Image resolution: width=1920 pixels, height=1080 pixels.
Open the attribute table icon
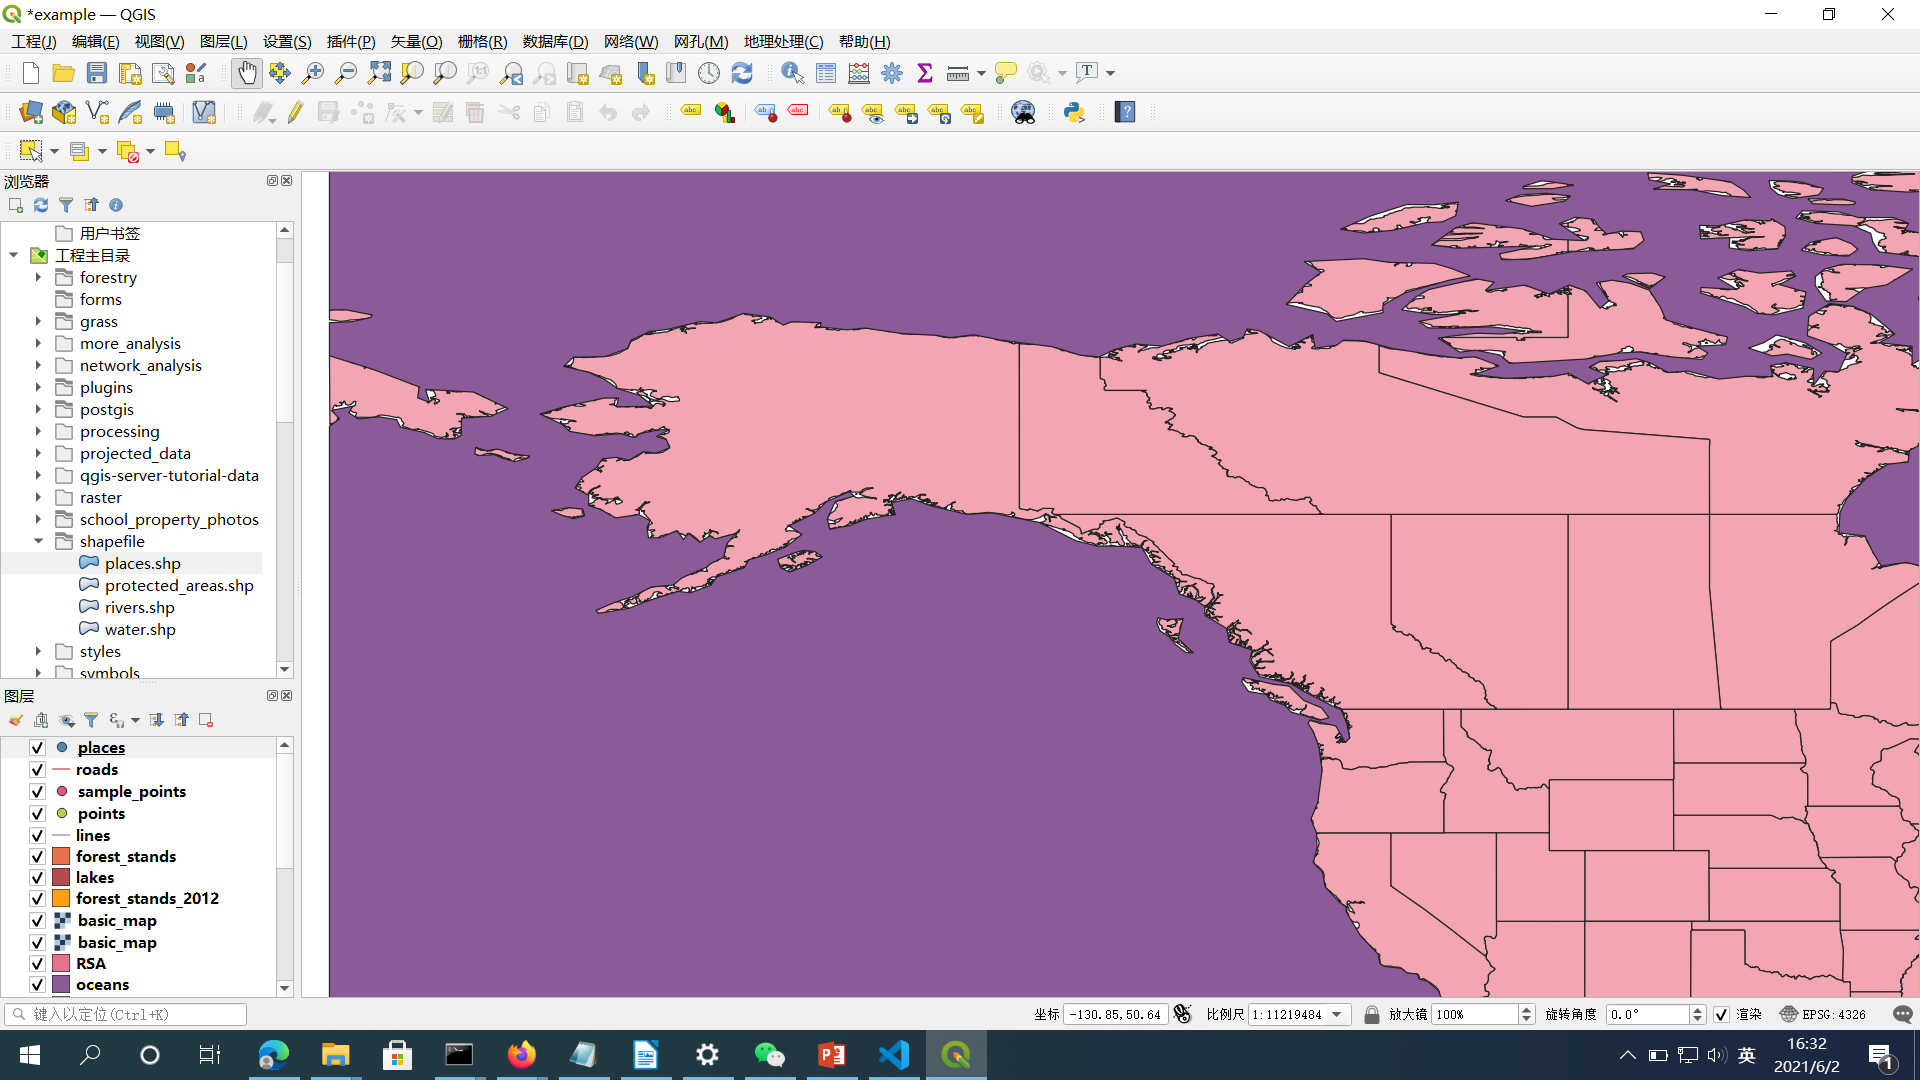tap(826, 73)
